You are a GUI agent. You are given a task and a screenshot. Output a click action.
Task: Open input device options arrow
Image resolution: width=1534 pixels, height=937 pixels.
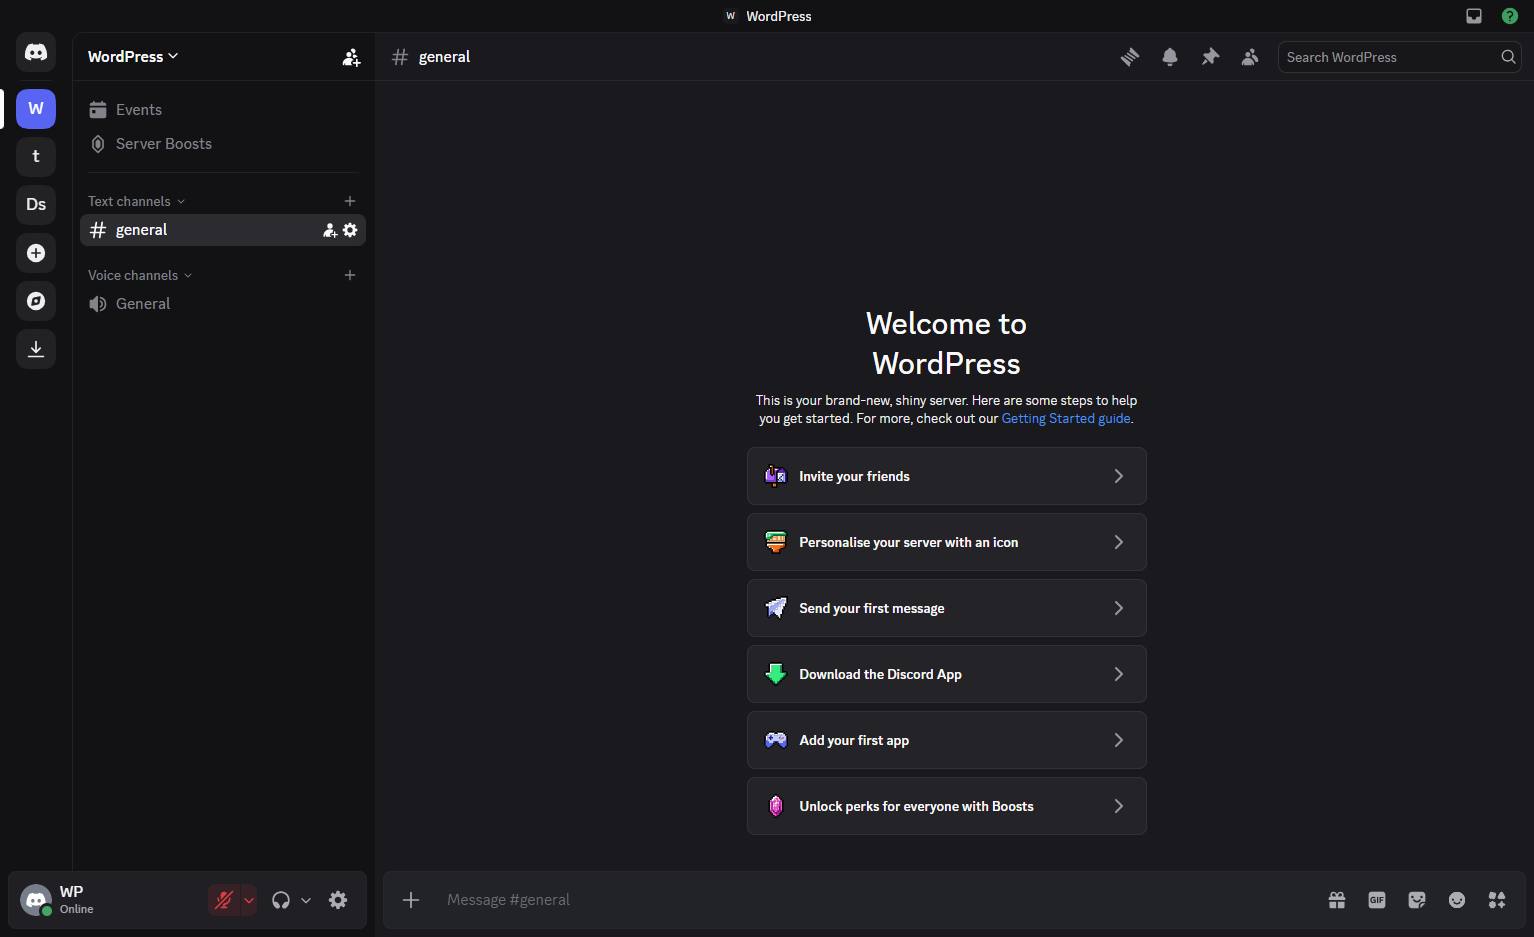click(249, 900)
